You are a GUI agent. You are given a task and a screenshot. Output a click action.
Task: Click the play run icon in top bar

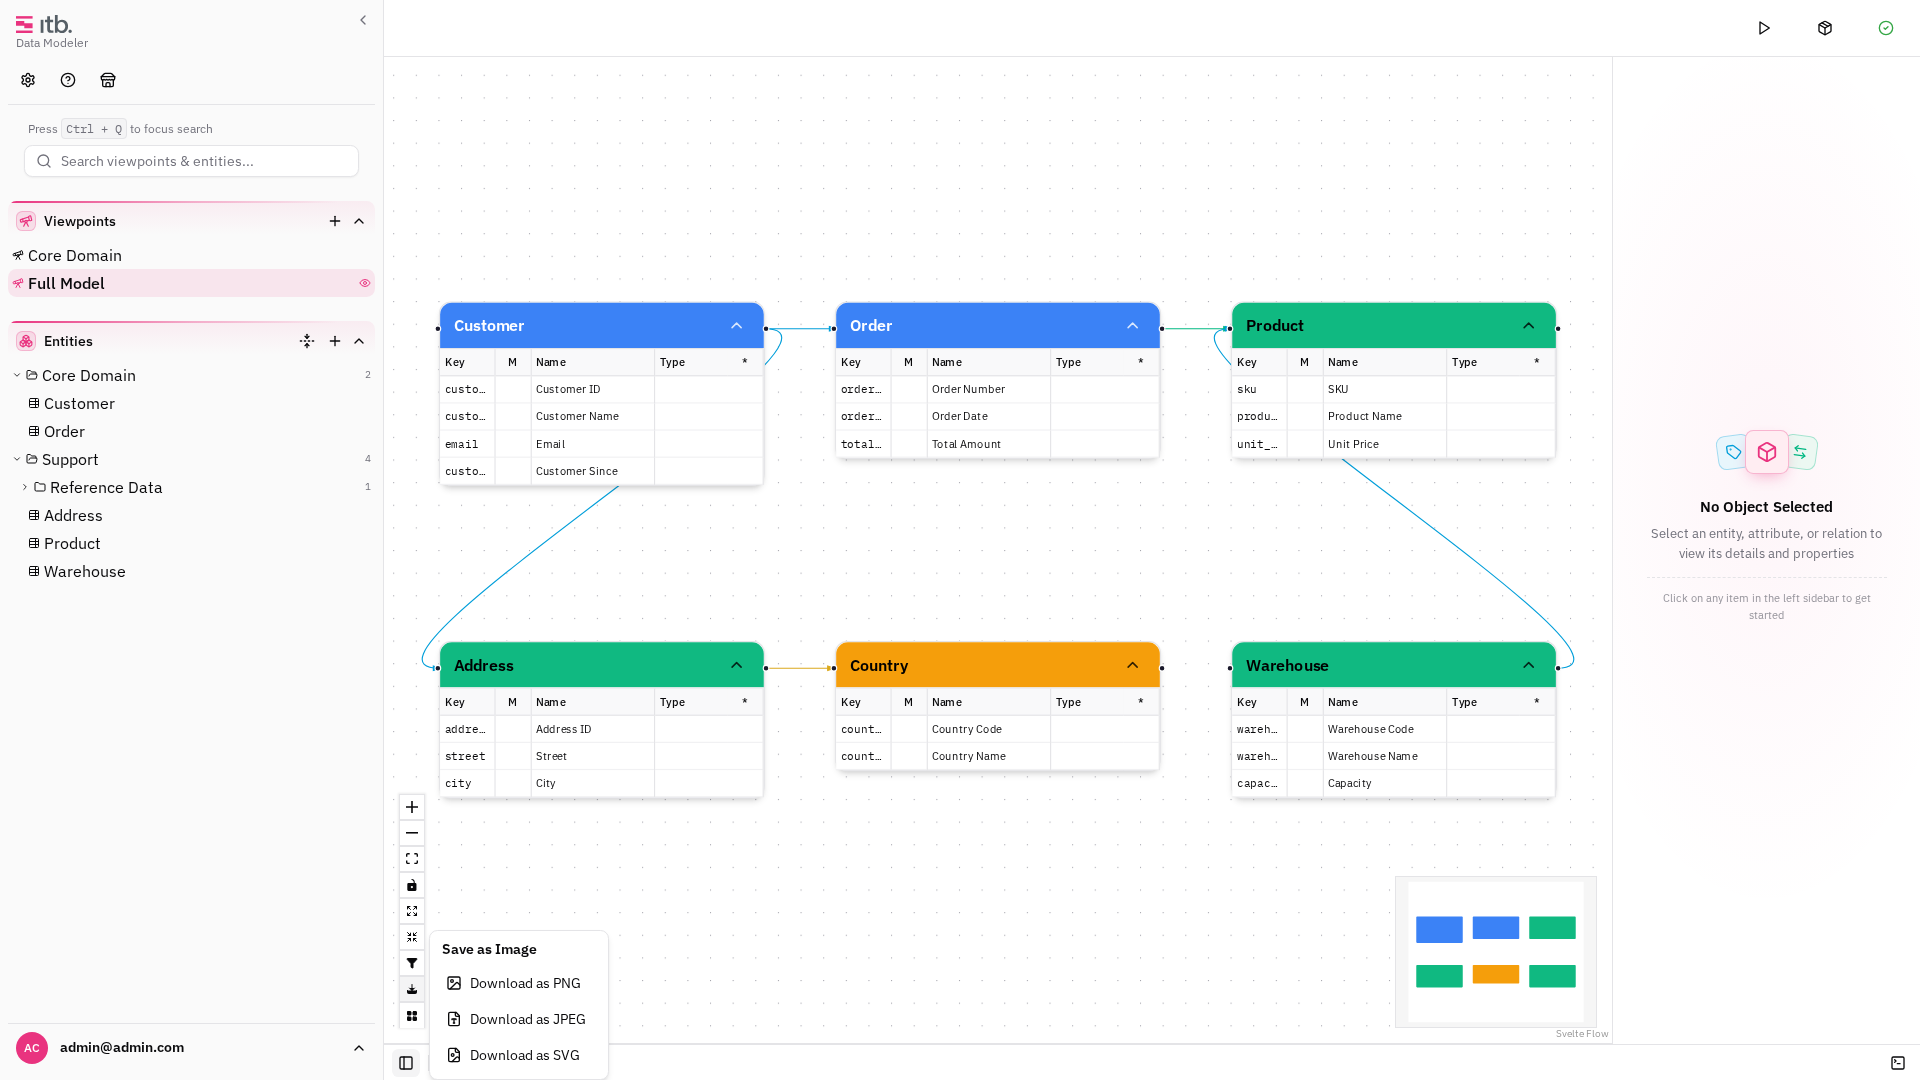coord(1764,28)
